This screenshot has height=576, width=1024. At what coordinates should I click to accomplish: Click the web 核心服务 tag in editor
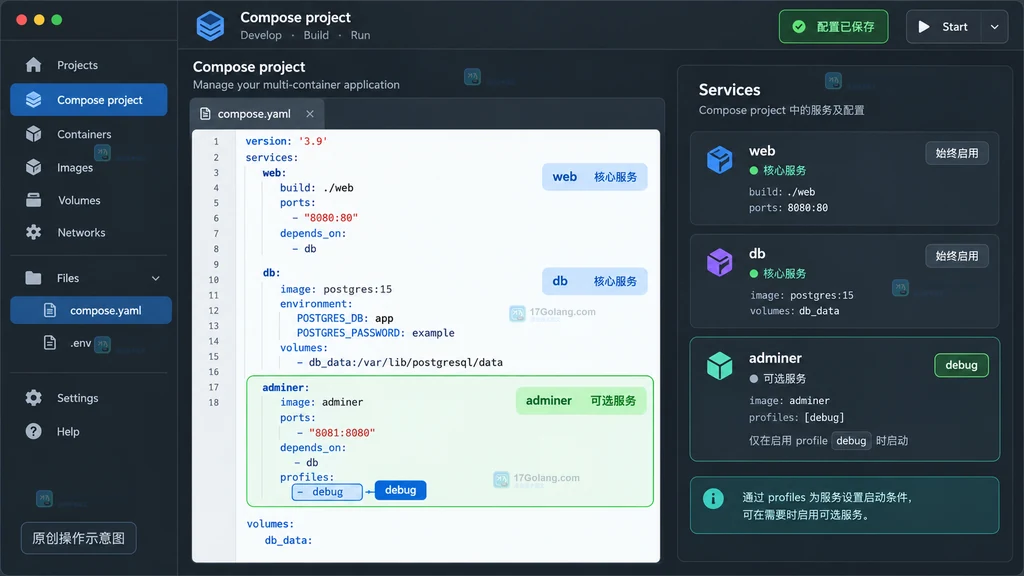594,177
